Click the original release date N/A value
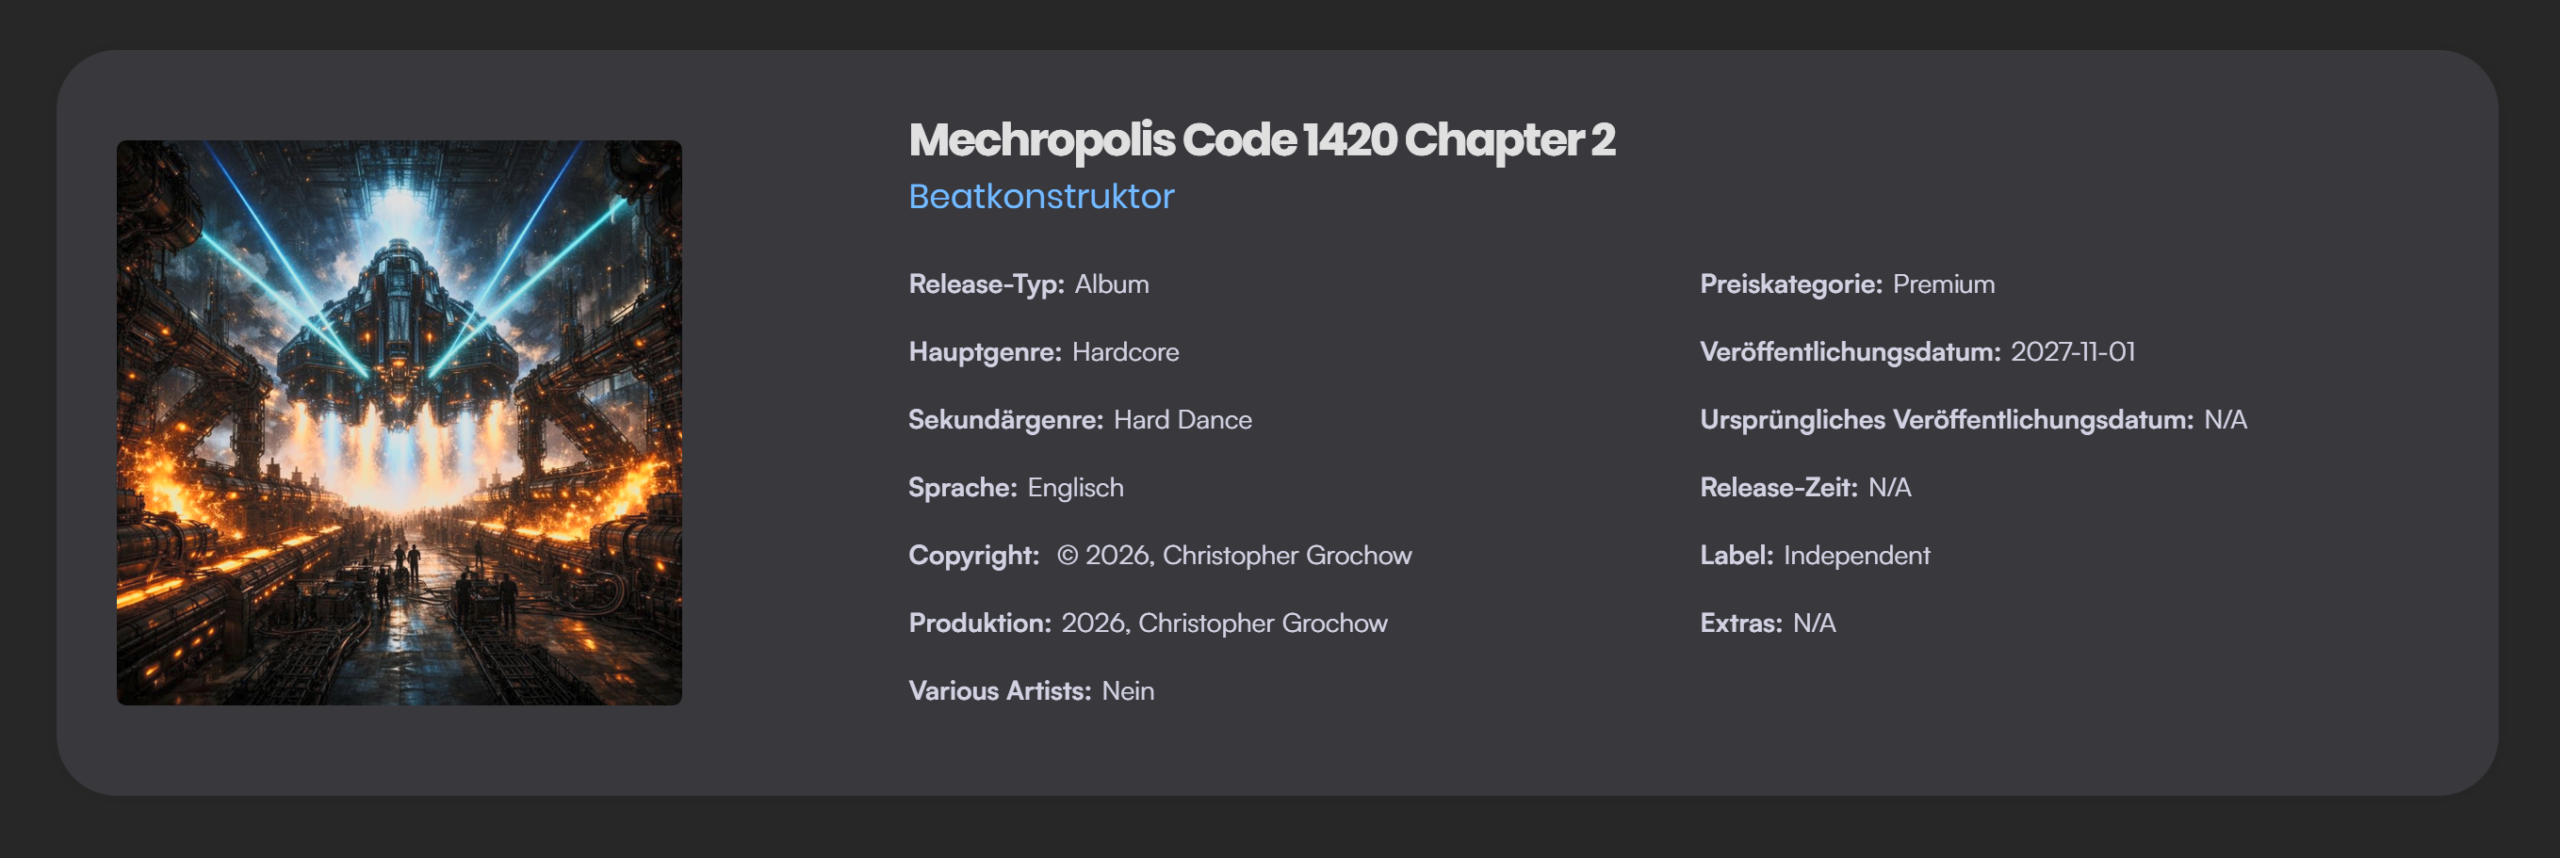 pos(2225,420)
